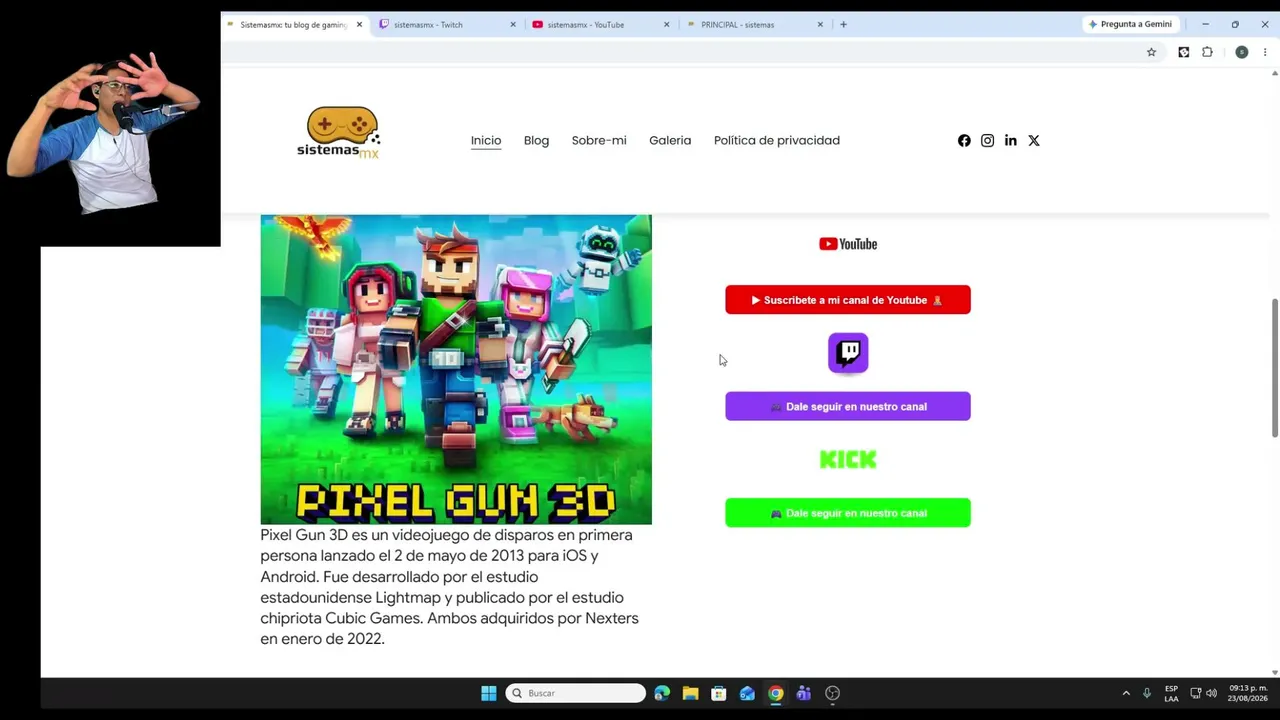Image resolution: width=1280 pixels, height=720 pixels.
Task: Open the ESP LAA language indicator
Action: tap(1171, 693)
